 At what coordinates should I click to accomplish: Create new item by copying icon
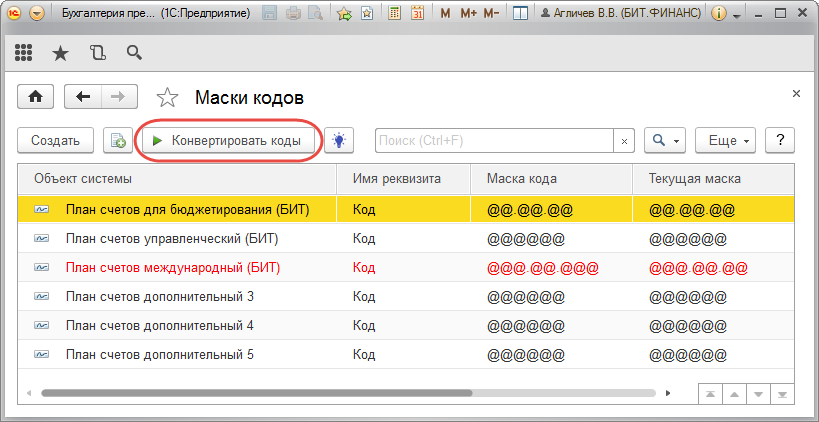pyautogui.click(x=118, y=141)
